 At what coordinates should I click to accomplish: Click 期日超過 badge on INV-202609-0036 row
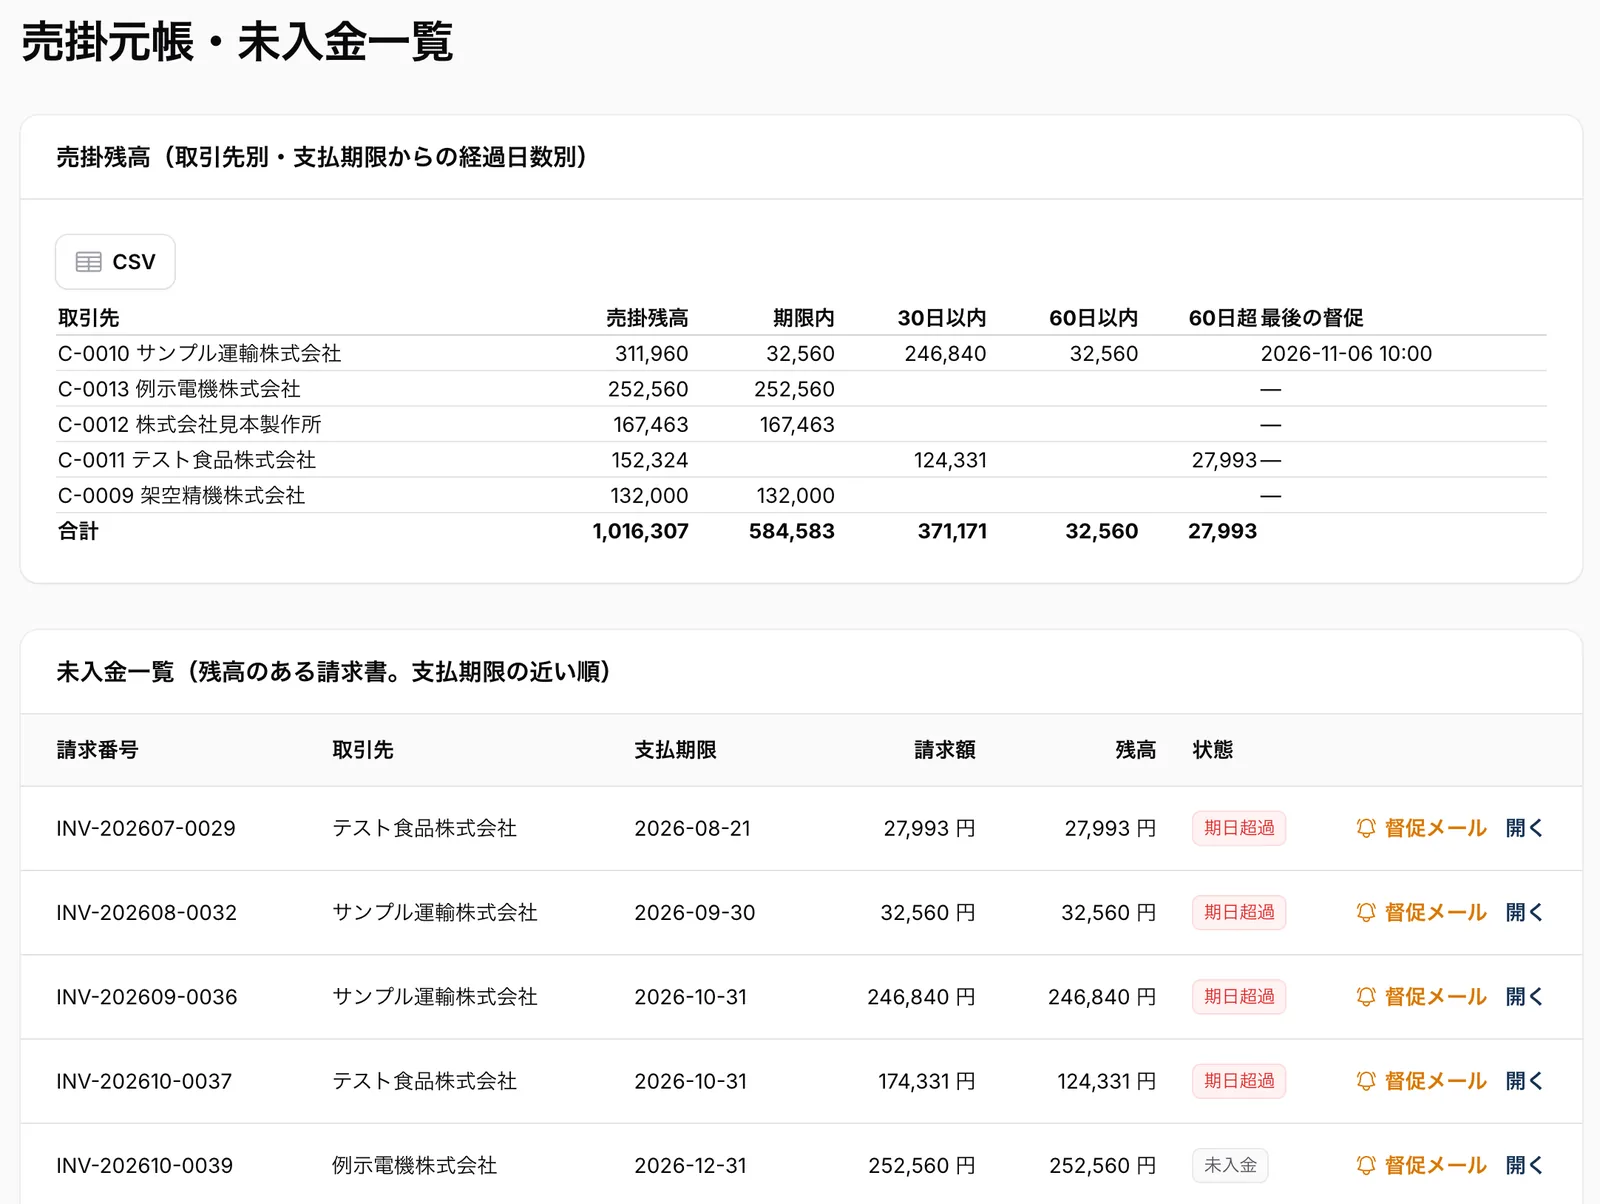1239,997
